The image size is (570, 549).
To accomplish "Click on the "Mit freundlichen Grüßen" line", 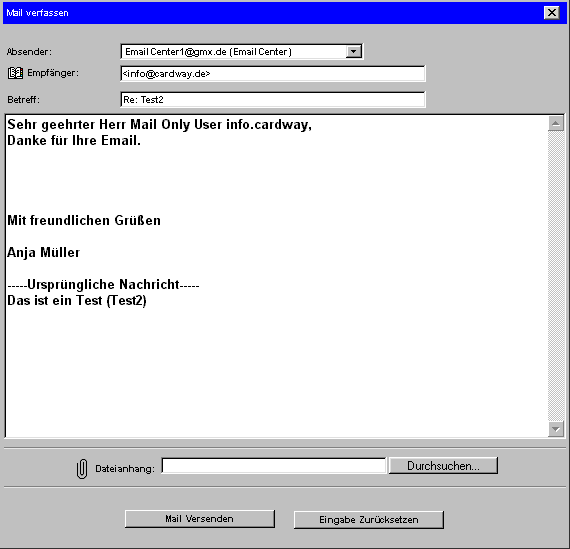I will (x=84, y=220).
